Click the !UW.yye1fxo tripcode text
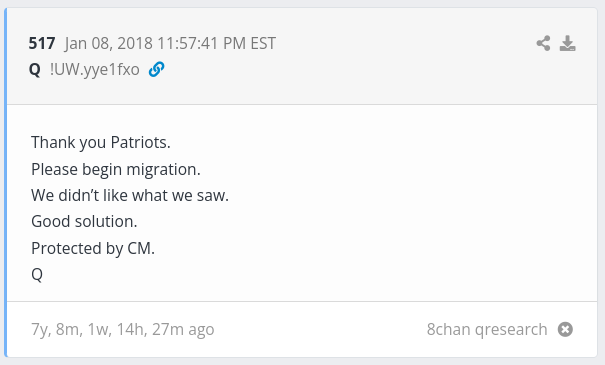Viewport: 605px width, 365px height. 95,69
